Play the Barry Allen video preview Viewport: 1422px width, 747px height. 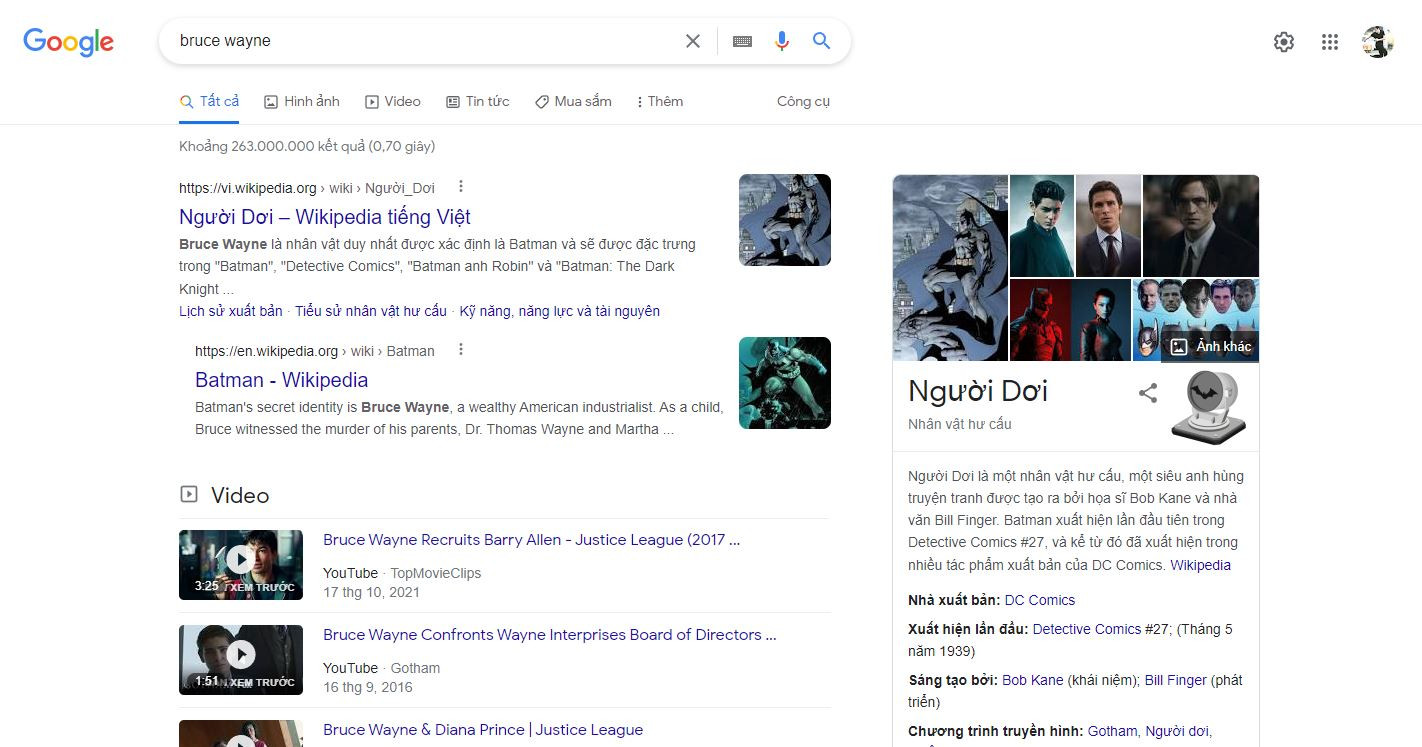pyautogui.click(x=241, y=565)
